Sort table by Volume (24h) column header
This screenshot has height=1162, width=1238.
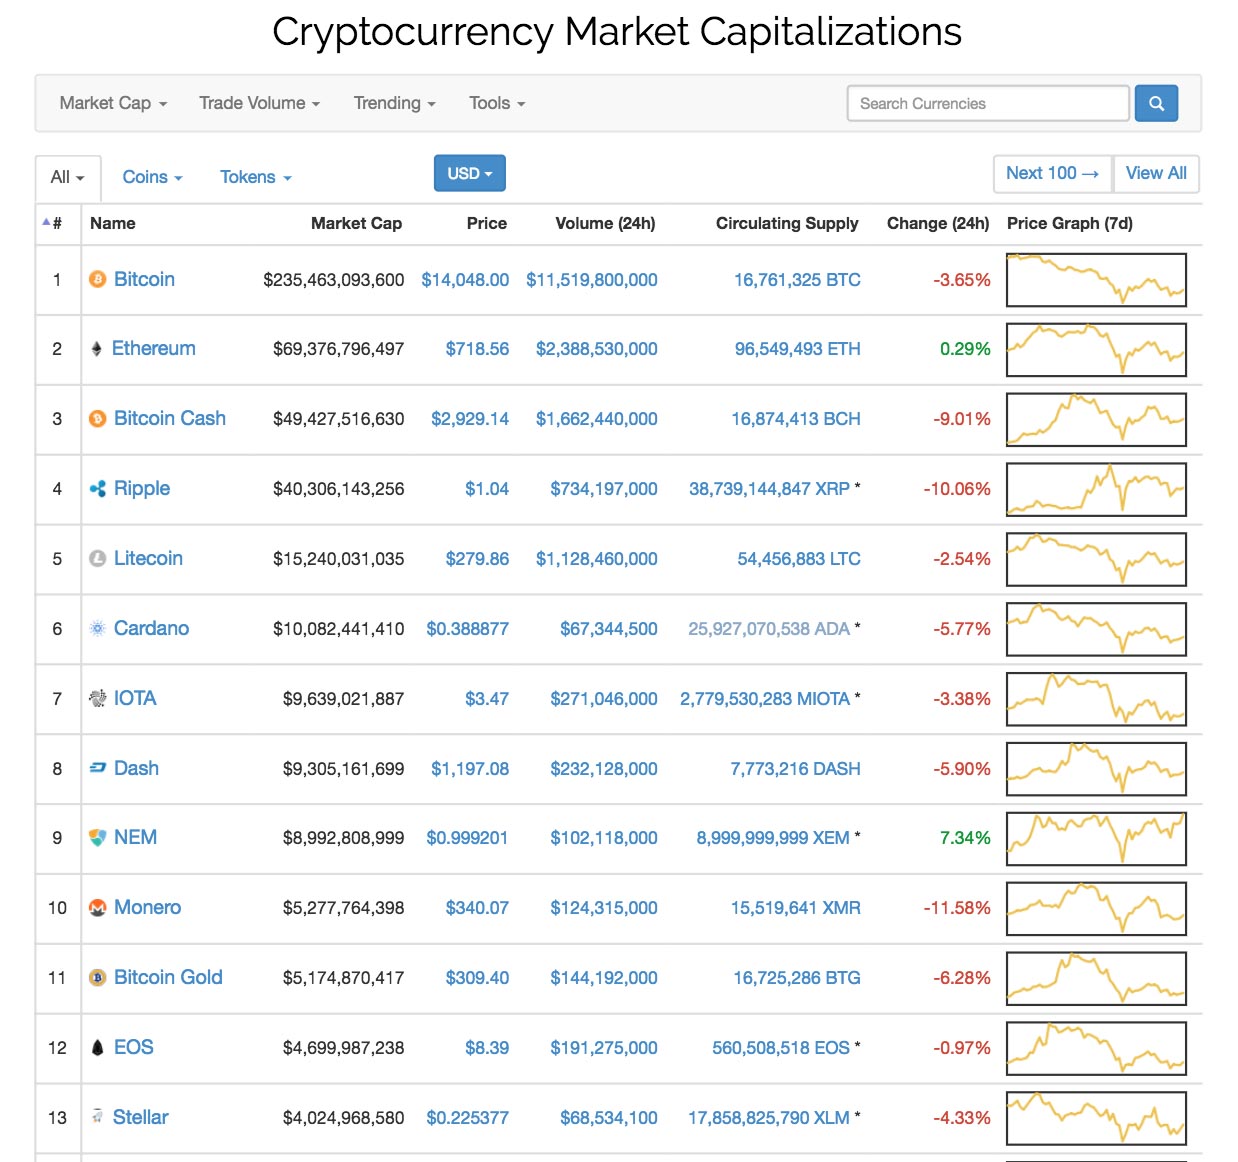pos(605,223)
